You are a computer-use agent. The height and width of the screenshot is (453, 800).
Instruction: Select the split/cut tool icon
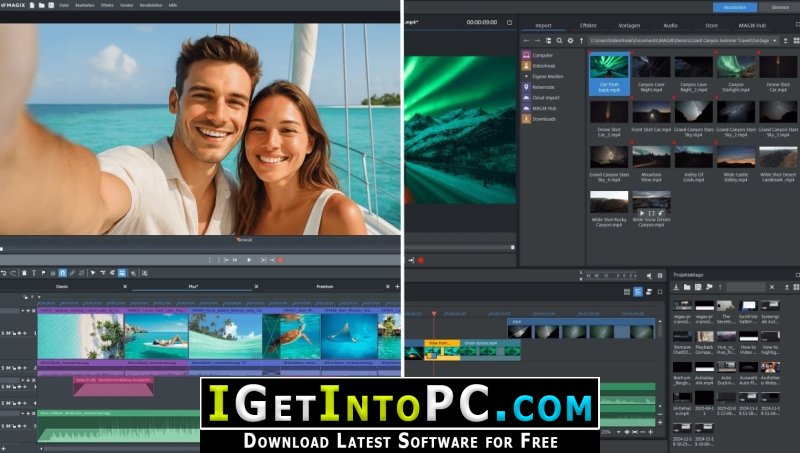pos(134,273)
